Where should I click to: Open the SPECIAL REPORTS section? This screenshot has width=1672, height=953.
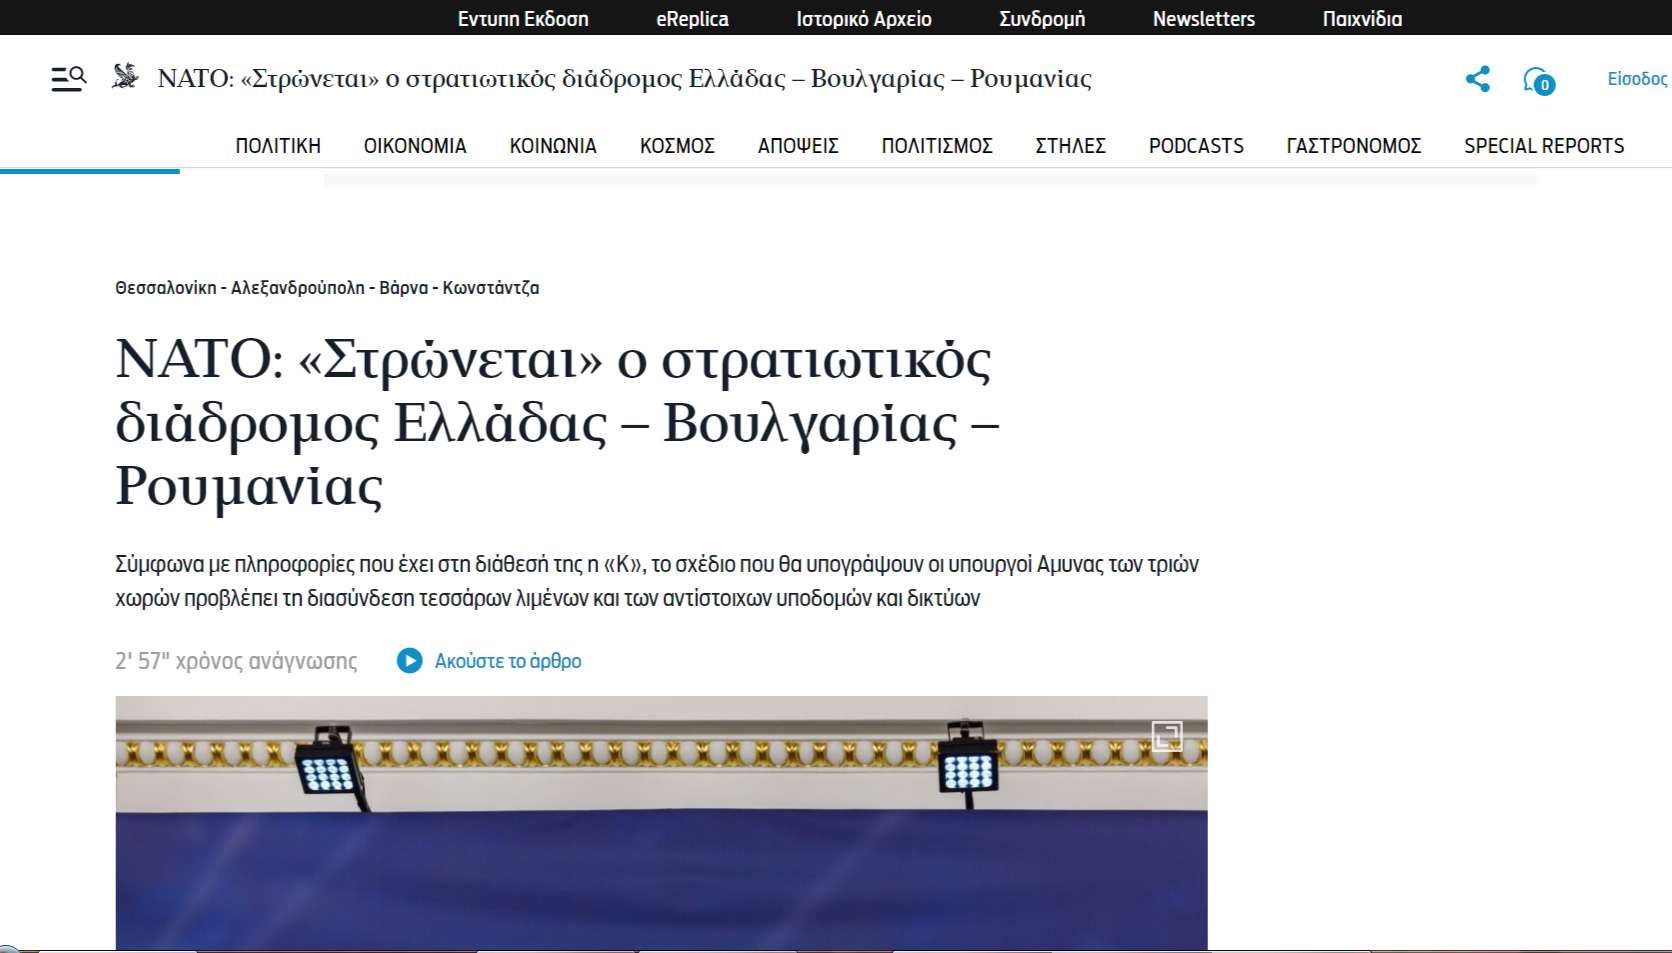click(x=1544, y=146)
